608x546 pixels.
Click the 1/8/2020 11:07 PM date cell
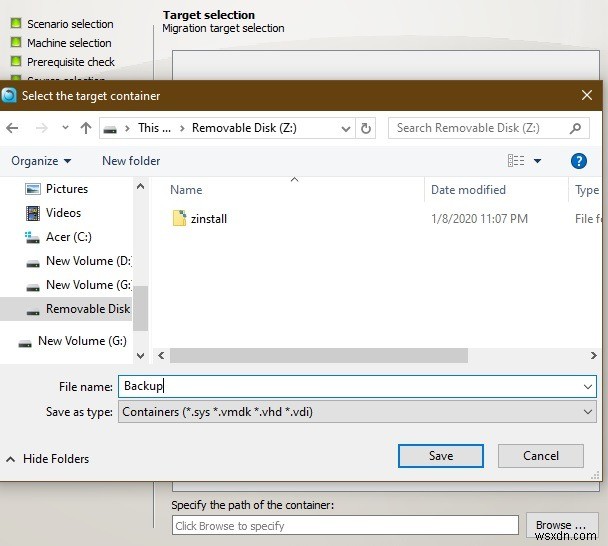click(479, 219)
